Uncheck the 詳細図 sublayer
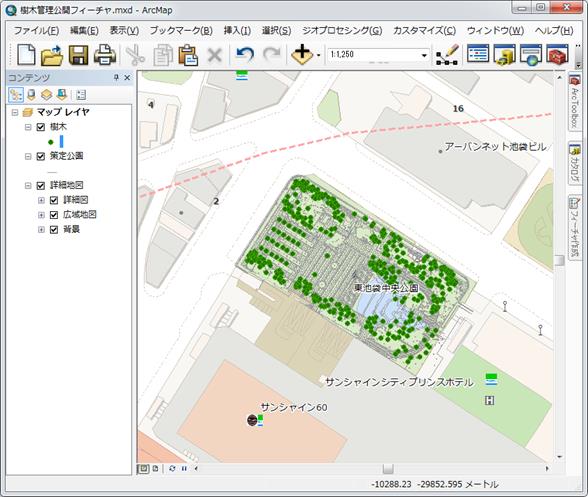The image size is (588, 497). pos(54,200)
